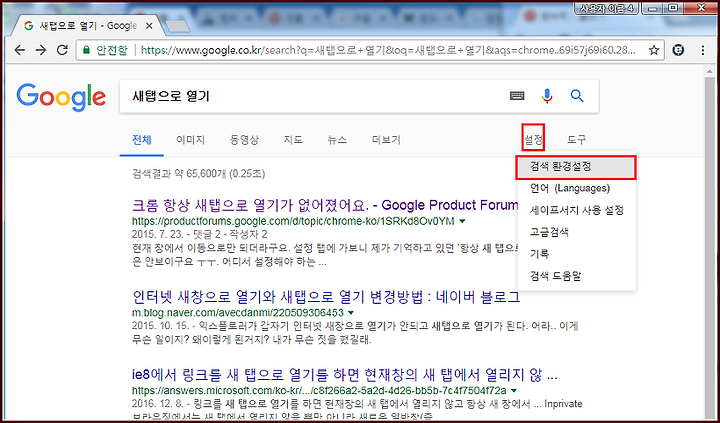Open result ie8에서 링크를 새 탭으로 열기를 하면

point(344,375)
